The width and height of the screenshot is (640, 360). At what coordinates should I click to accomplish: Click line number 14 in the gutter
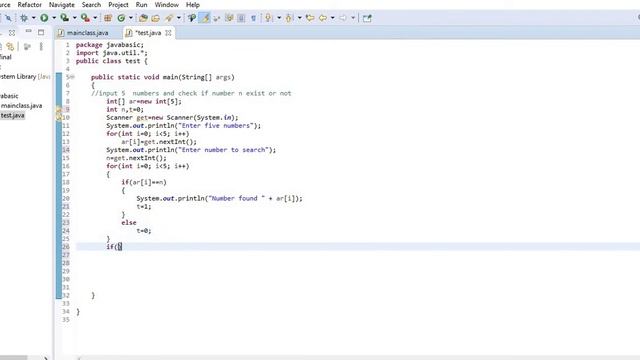point(66,150)
